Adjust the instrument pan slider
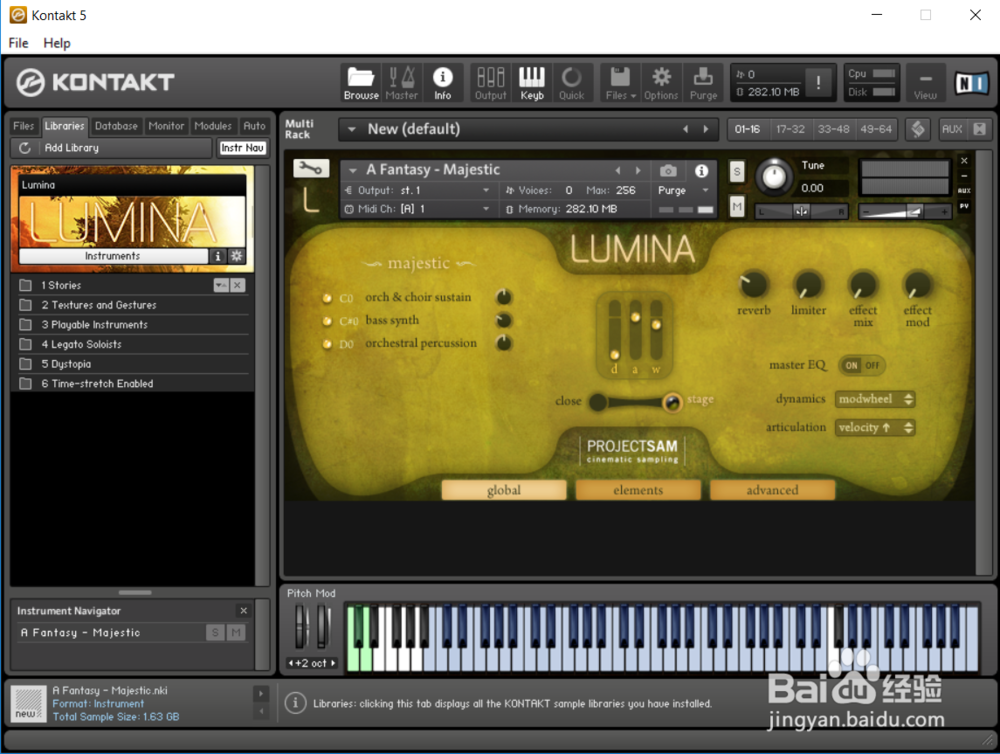Screen dimensions: 1000x754 tap(802, 212)
